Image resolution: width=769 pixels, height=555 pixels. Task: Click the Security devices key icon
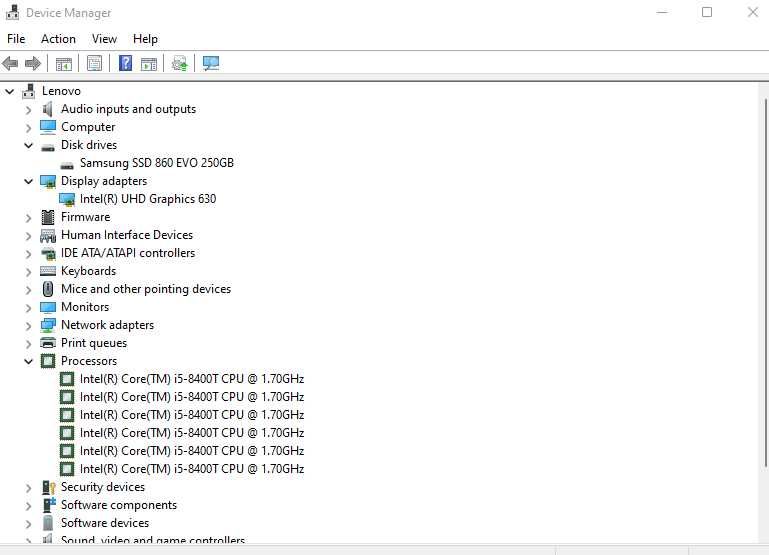point(49,487)
